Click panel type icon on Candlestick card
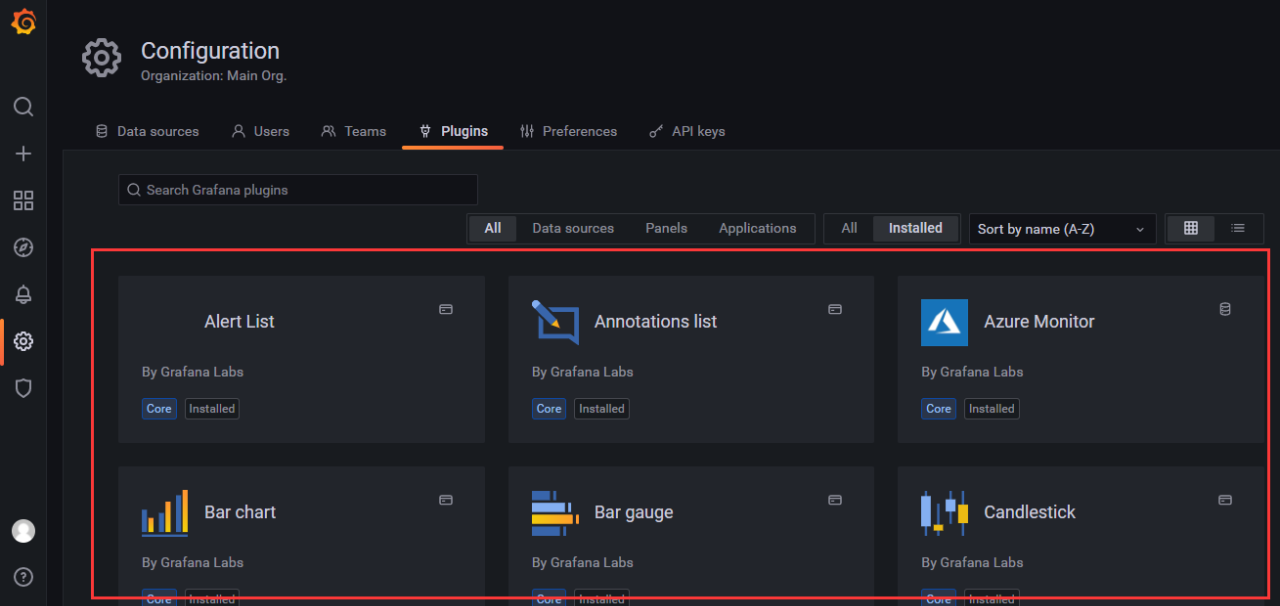The height and width of the screenshot is (606, 1280). pos(1225,500)
